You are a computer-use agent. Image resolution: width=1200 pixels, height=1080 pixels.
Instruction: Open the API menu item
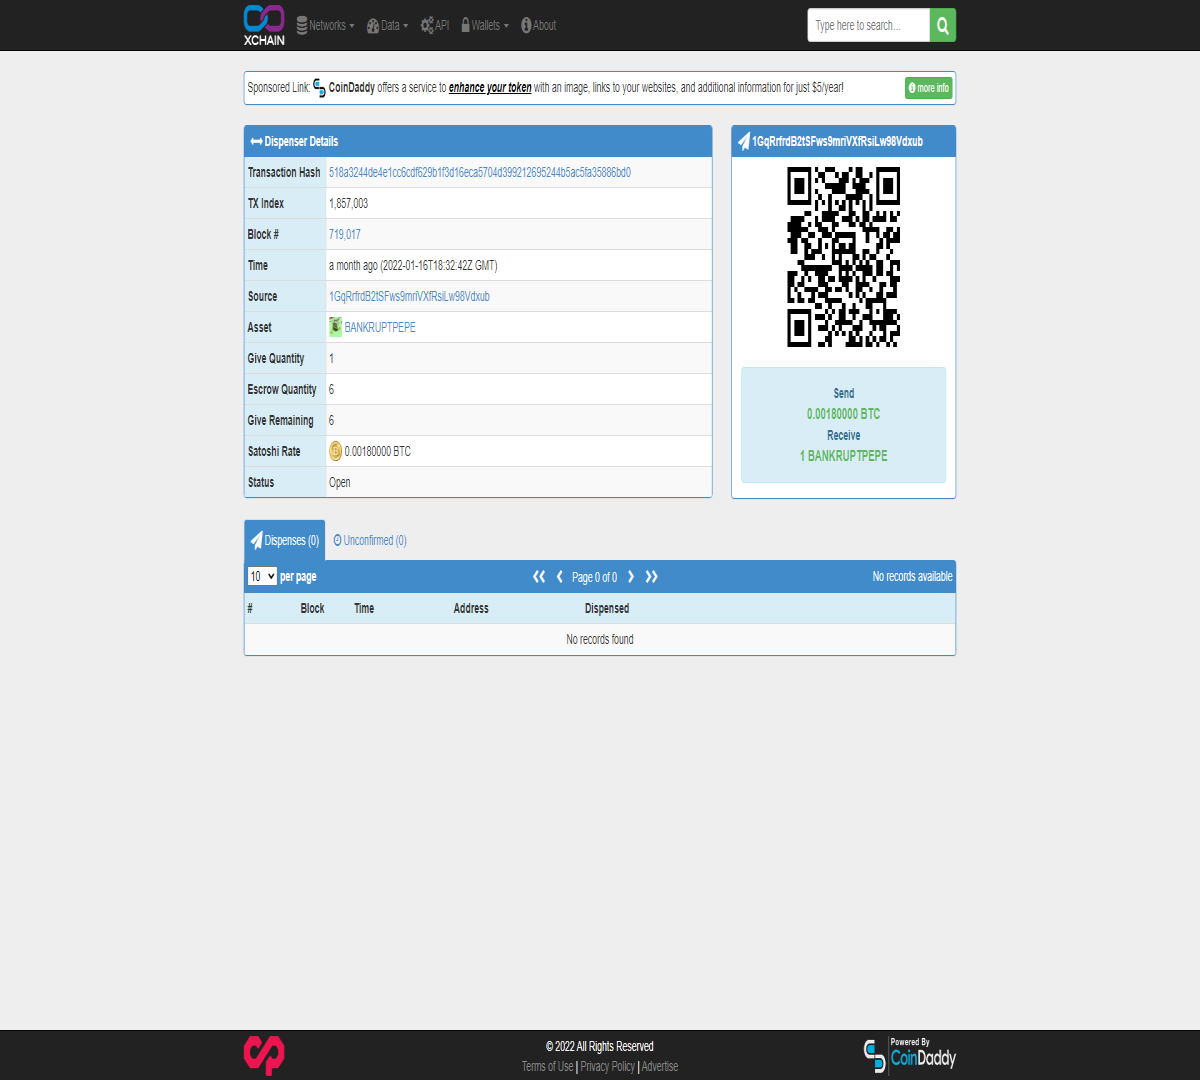(435, 25)
